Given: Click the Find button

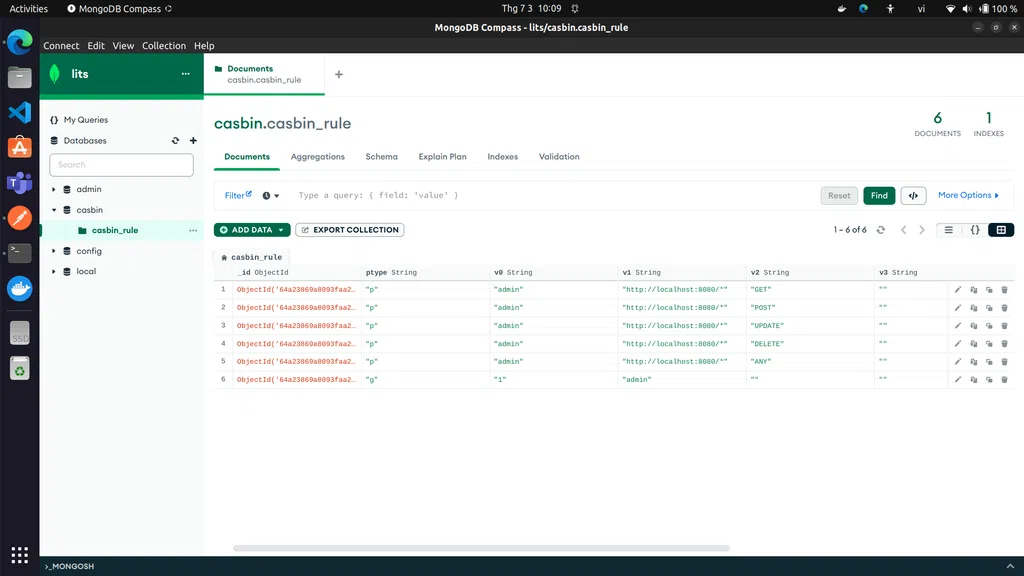Looking at the screenshot, I should [x=879, y=195].
